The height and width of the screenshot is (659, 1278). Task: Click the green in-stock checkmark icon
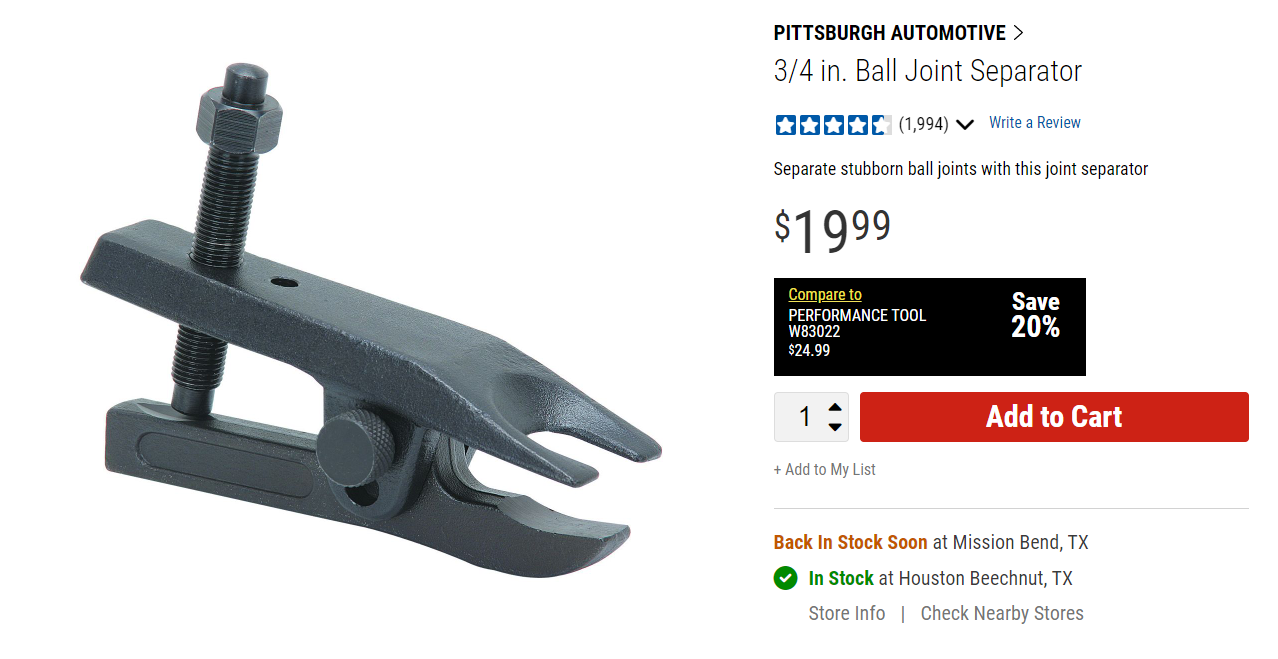click(786, 578)
